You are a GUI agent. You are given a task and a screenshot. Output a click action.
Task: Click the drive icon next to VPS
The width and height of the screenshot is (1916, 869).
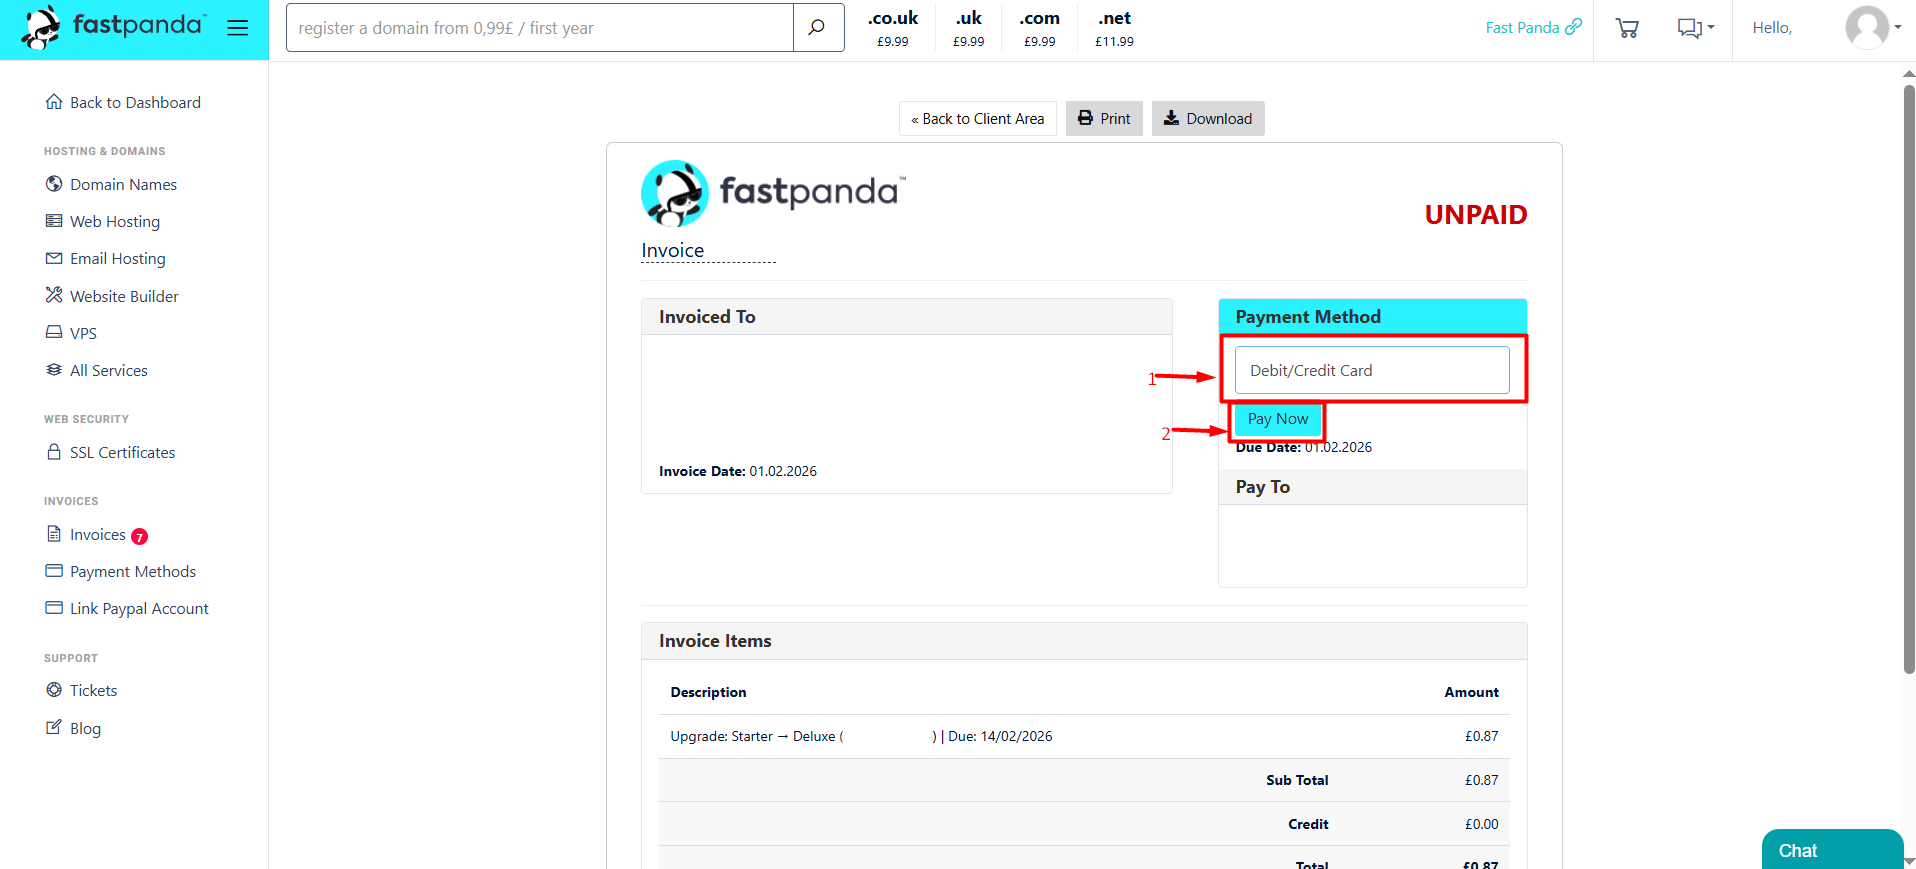pos(54,332)
